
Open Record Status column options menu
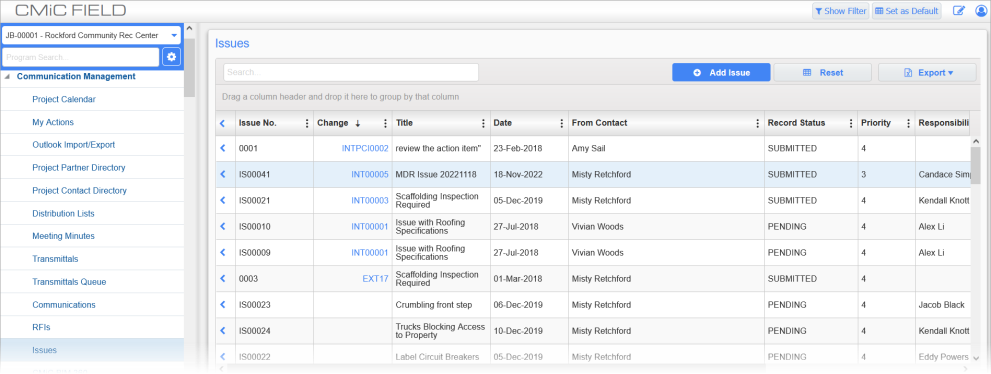click(x=851, y=123)
